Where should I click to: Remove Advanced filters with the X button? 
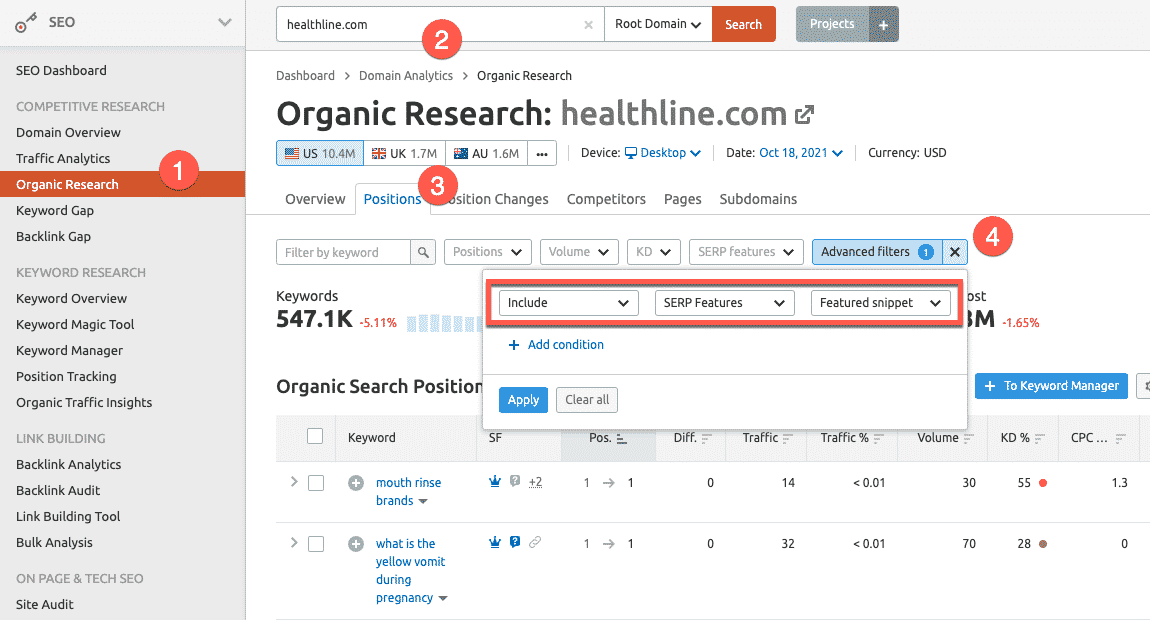click(955, 253)
